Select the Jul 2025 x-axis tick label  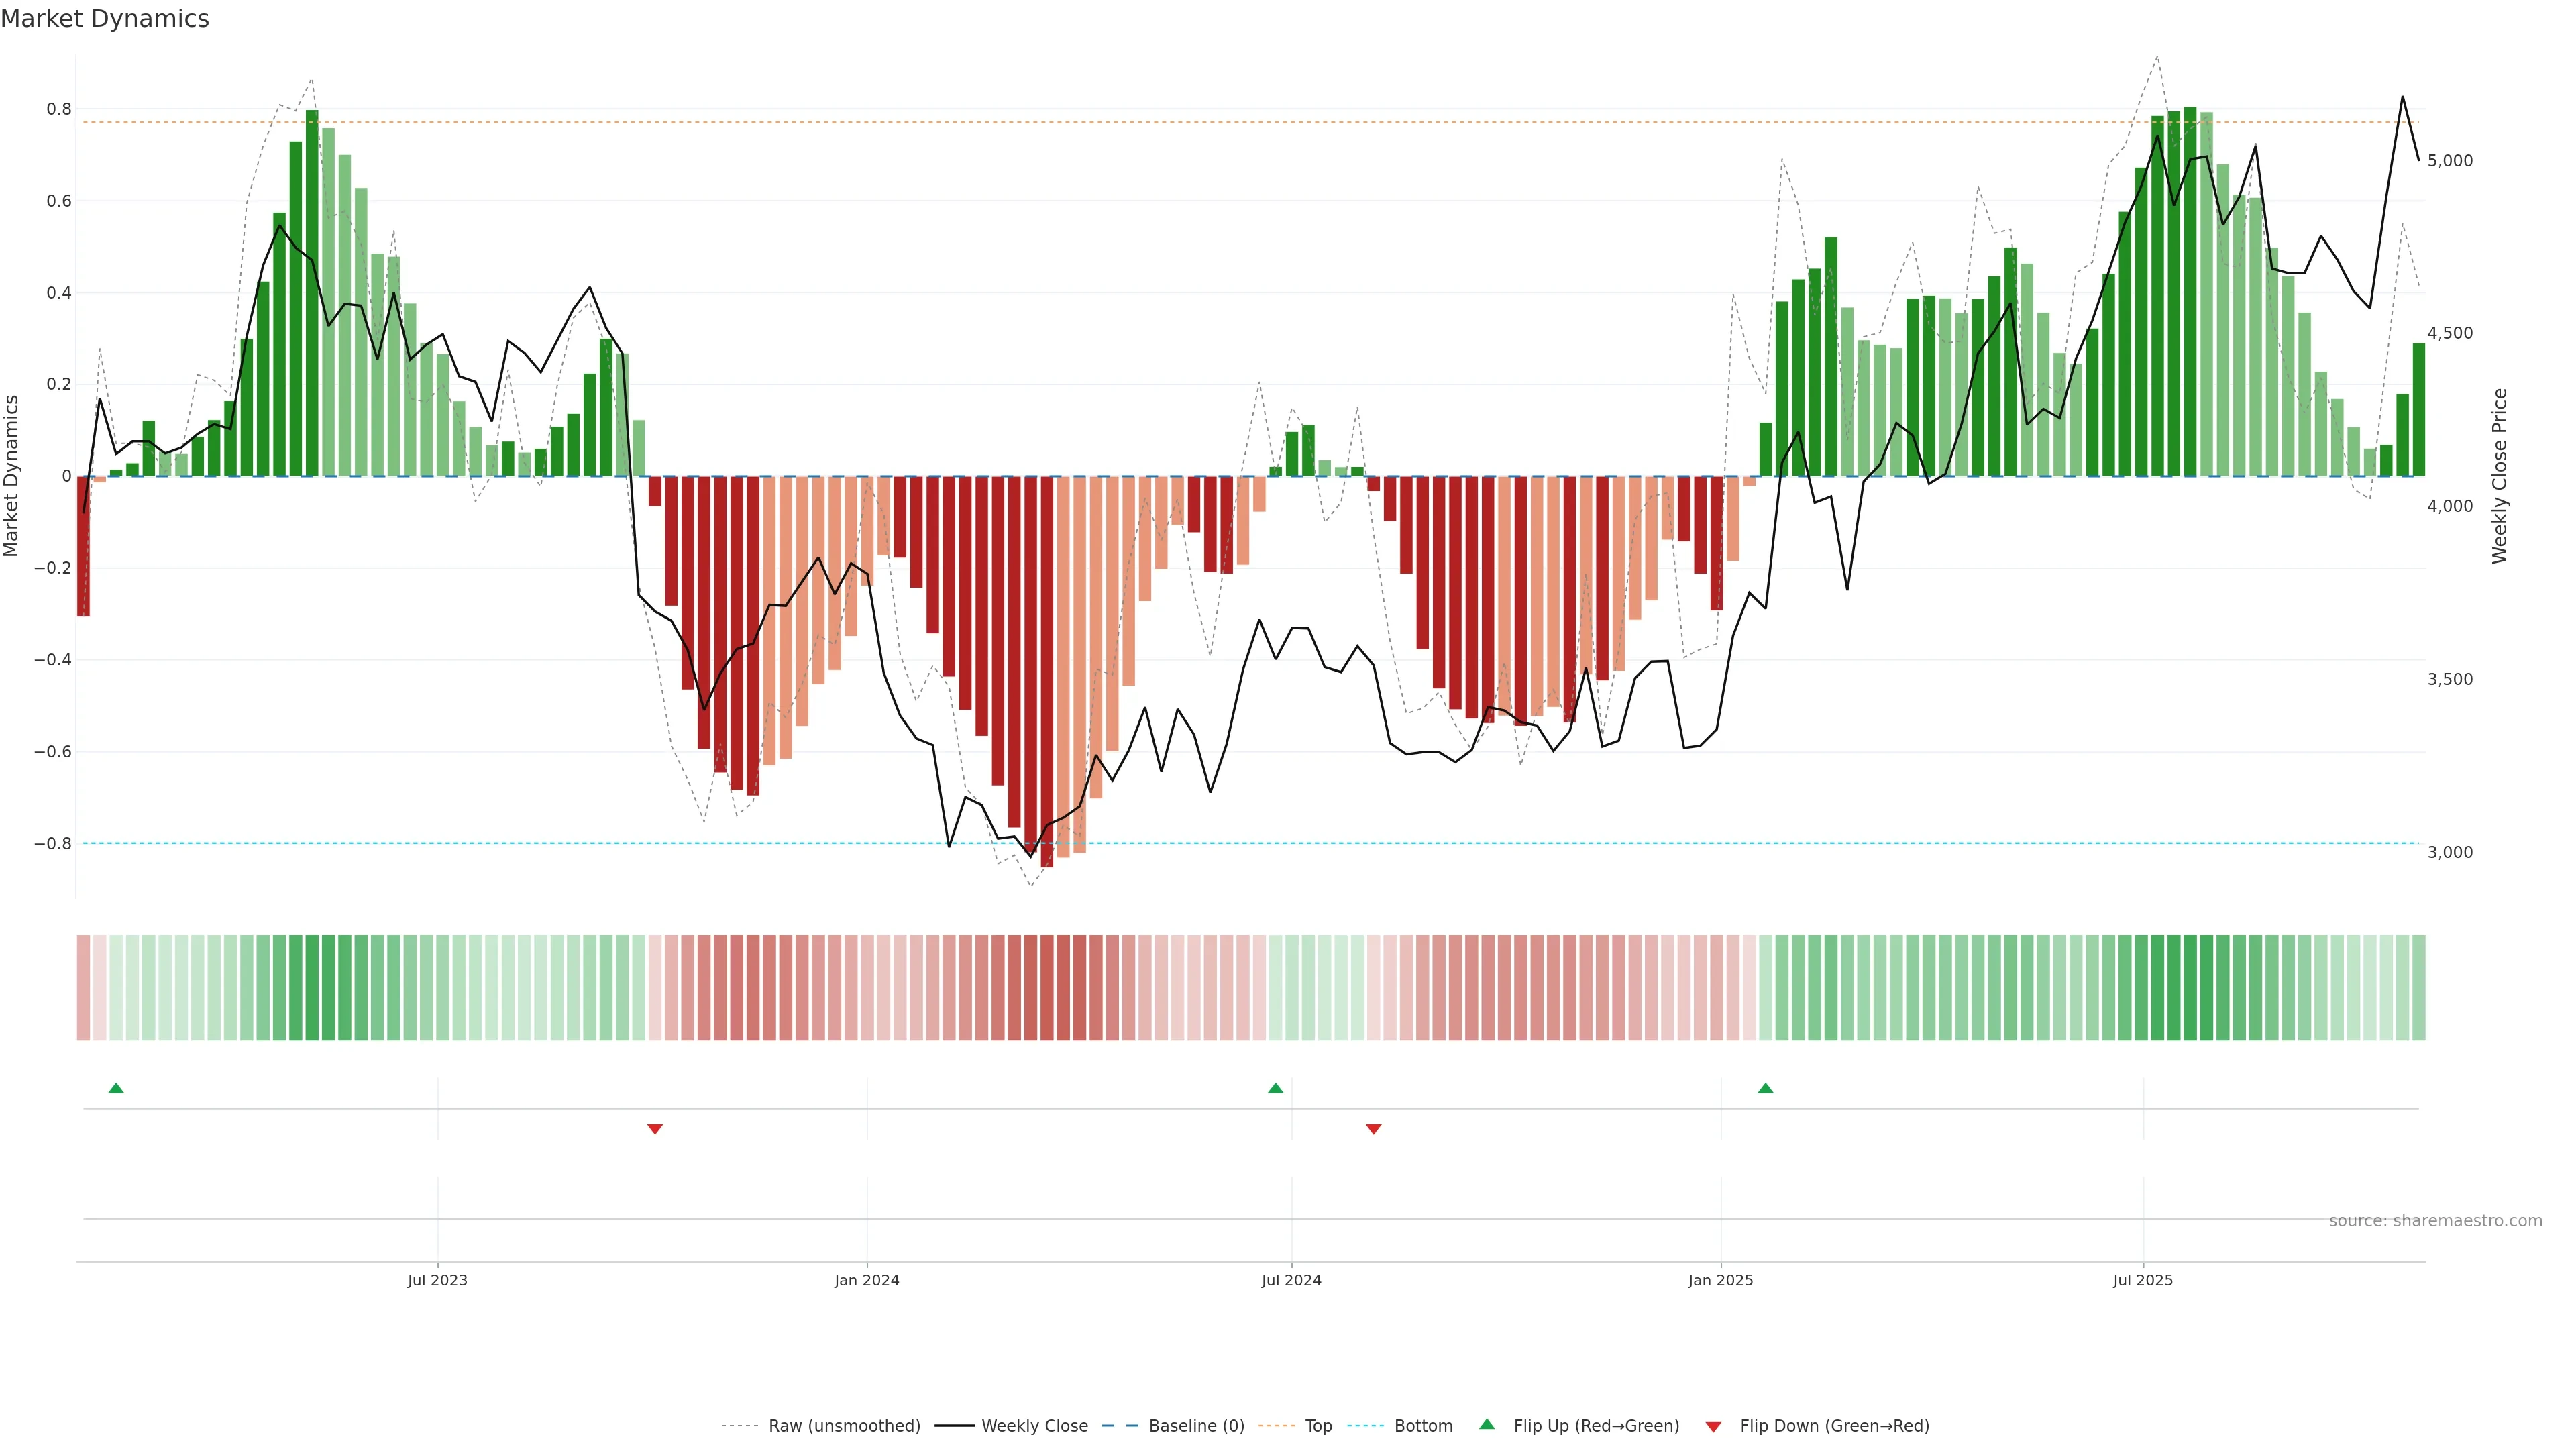(2143, 1280)
